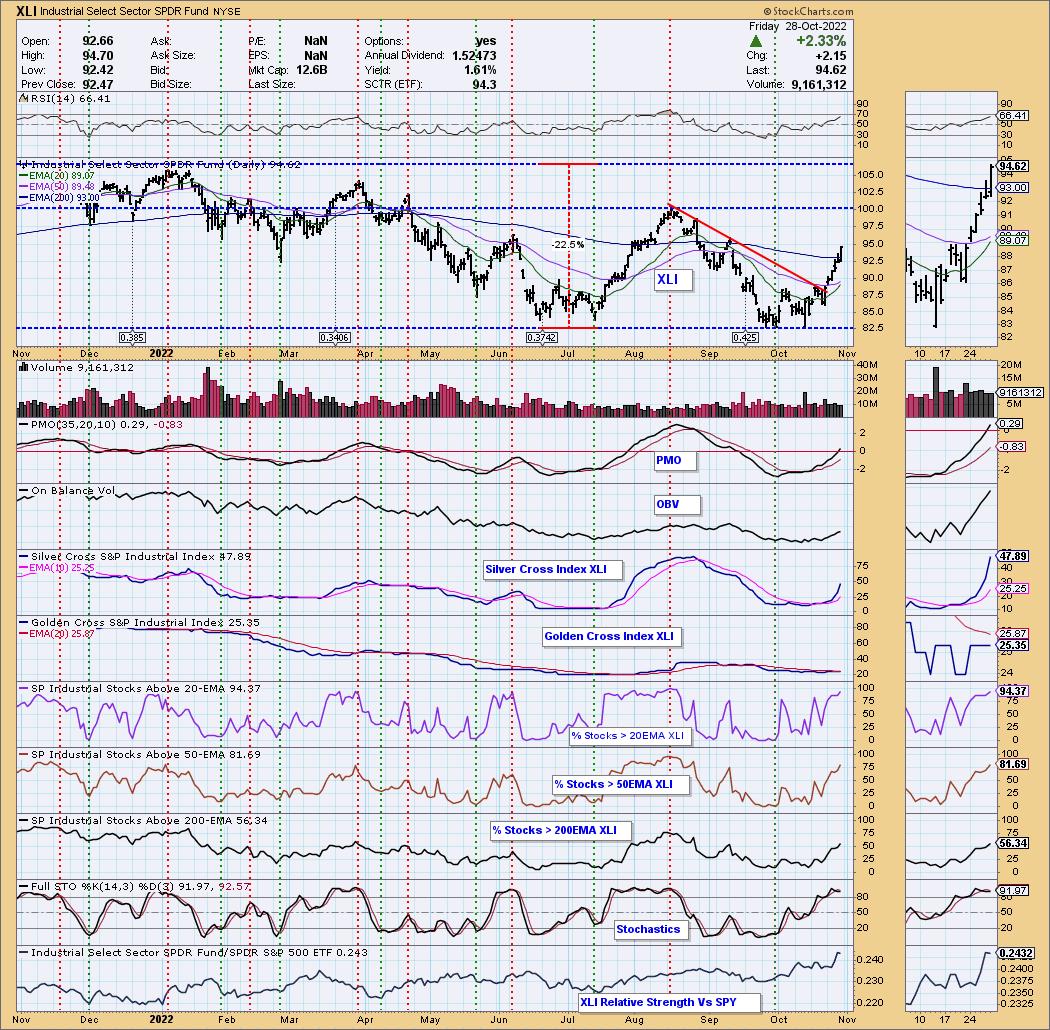This screenshot has height=1030, width=1050.
Task: Click the High price 94.70
Action: [98, 56]
